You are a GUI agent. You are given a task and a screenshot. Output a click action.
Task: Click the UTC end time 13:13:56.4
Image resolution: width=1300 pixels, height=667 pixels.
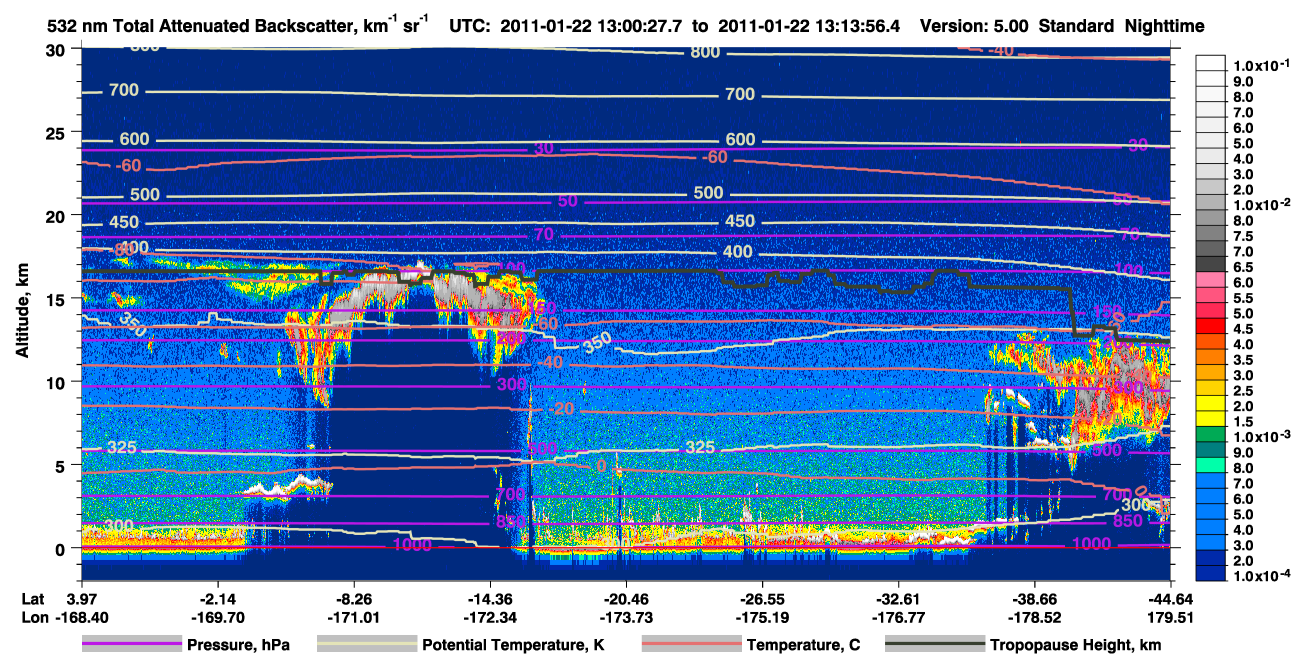tap(856, 26)
